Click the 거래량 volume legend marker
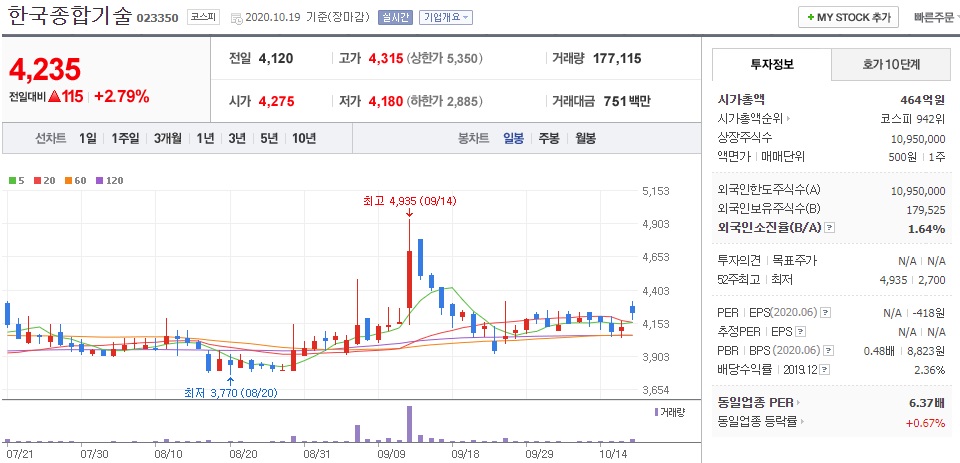This screenshot has height=463, width=960. 656,412
